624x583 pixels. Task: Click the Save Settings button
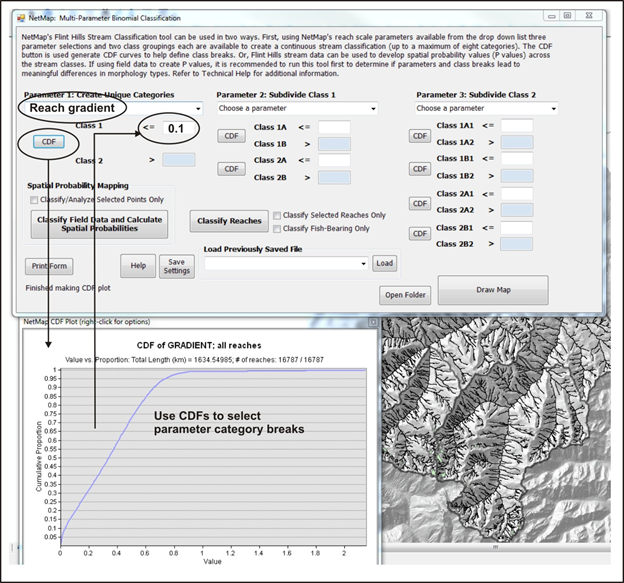176,265
